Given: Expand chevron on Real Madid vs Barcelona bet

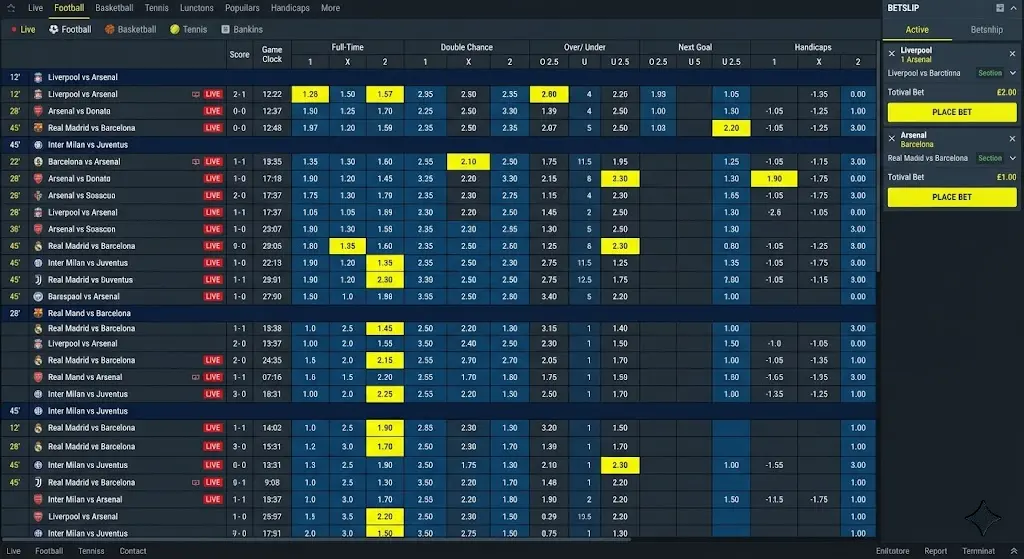Looking at the screenshot, I should 1012,158.
